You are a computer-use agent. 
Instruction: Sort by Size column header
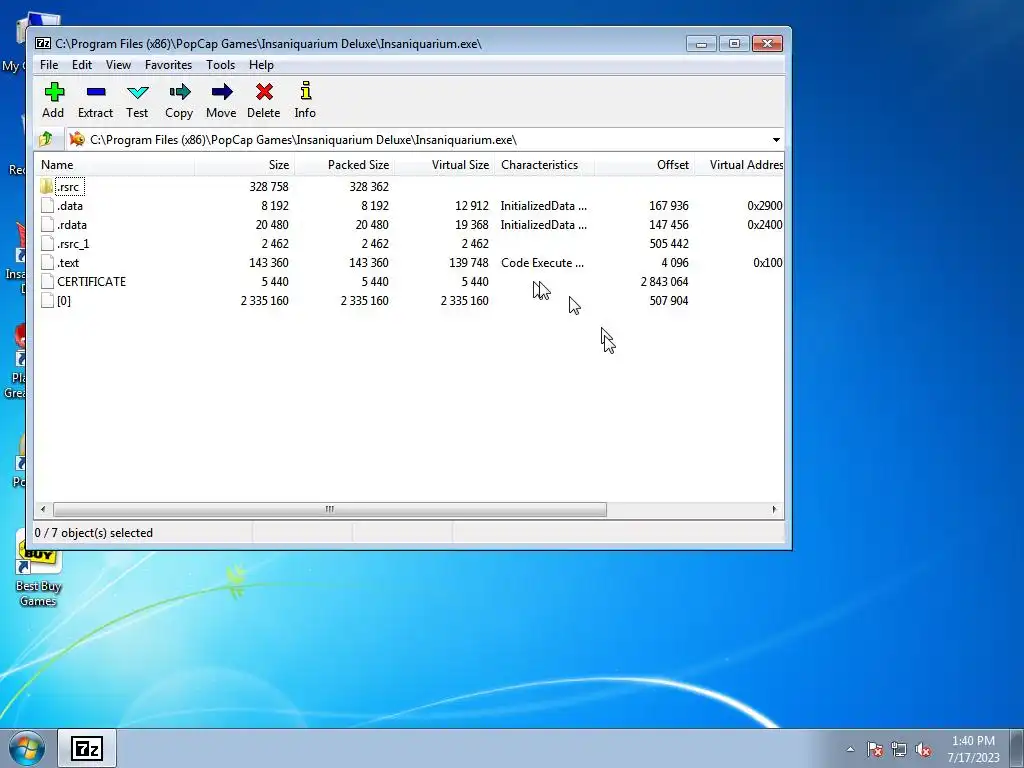click(x=244, y=165)
